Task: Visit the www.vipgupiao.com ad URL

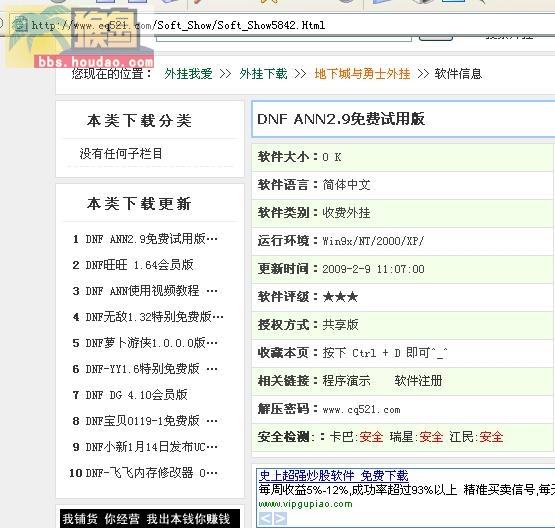Action: pos(305,504)
